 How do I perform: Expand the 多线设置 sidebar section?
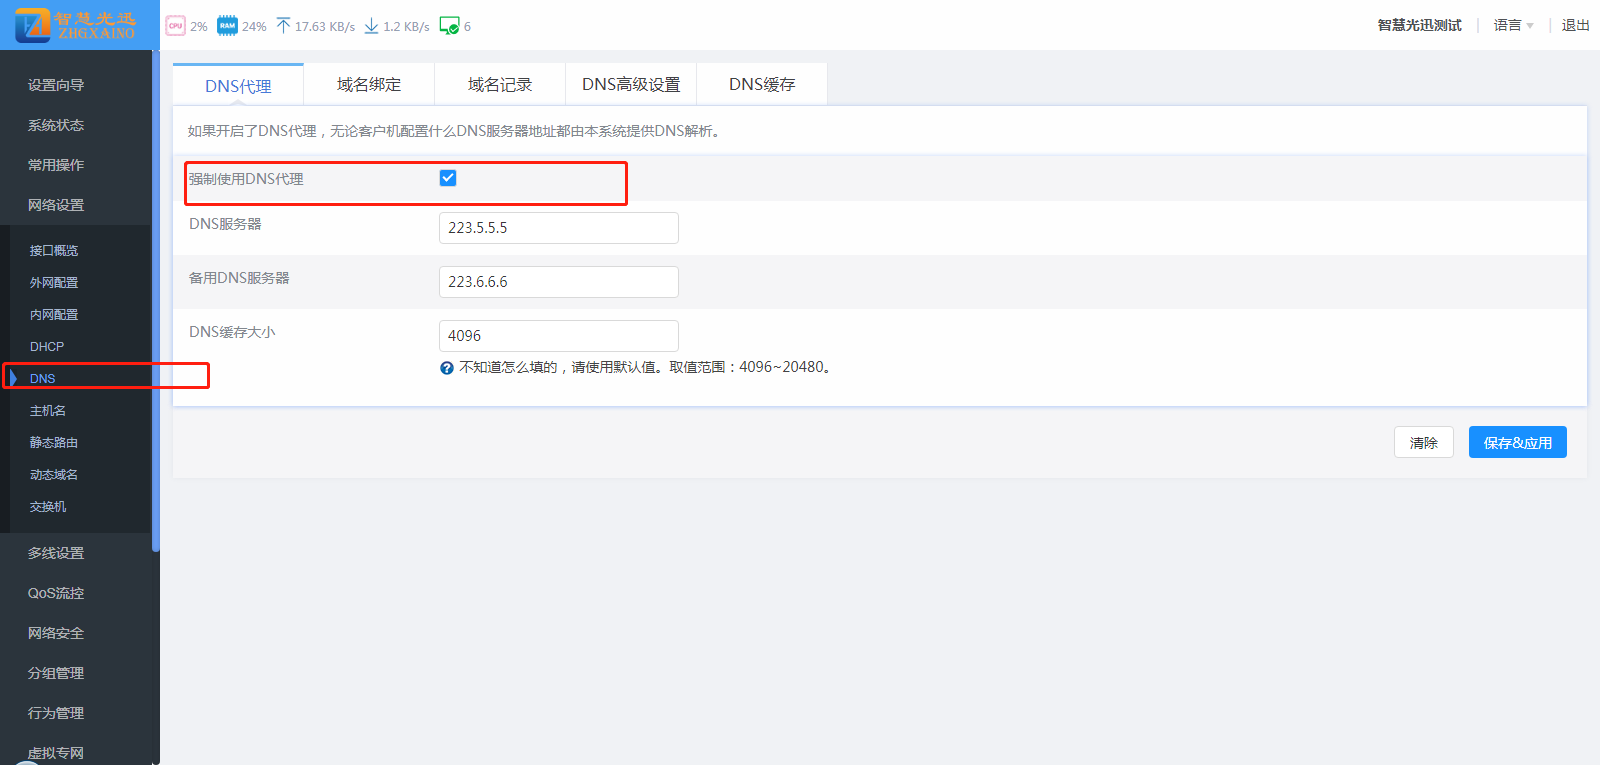click(56, 553)
